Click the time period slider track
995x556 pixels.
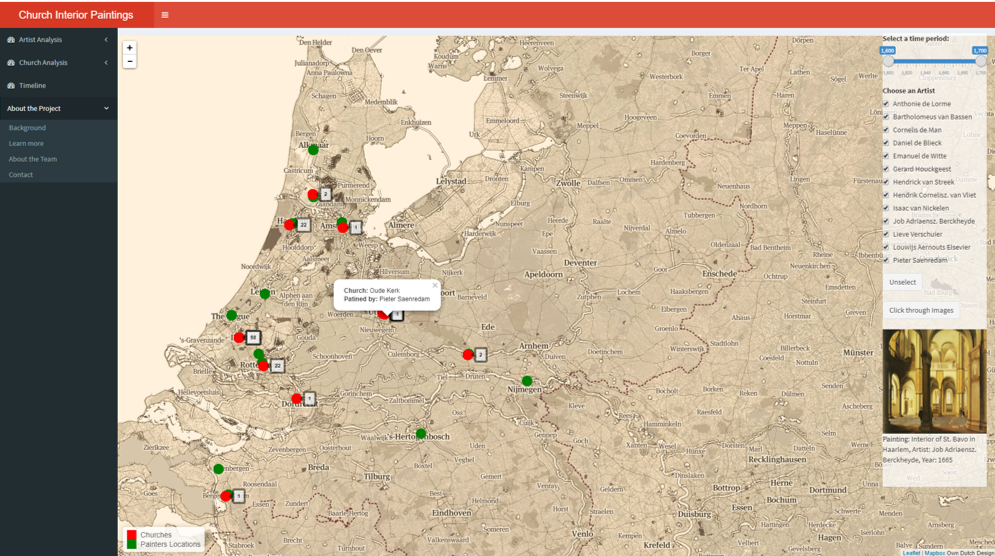tap(935, 62)
